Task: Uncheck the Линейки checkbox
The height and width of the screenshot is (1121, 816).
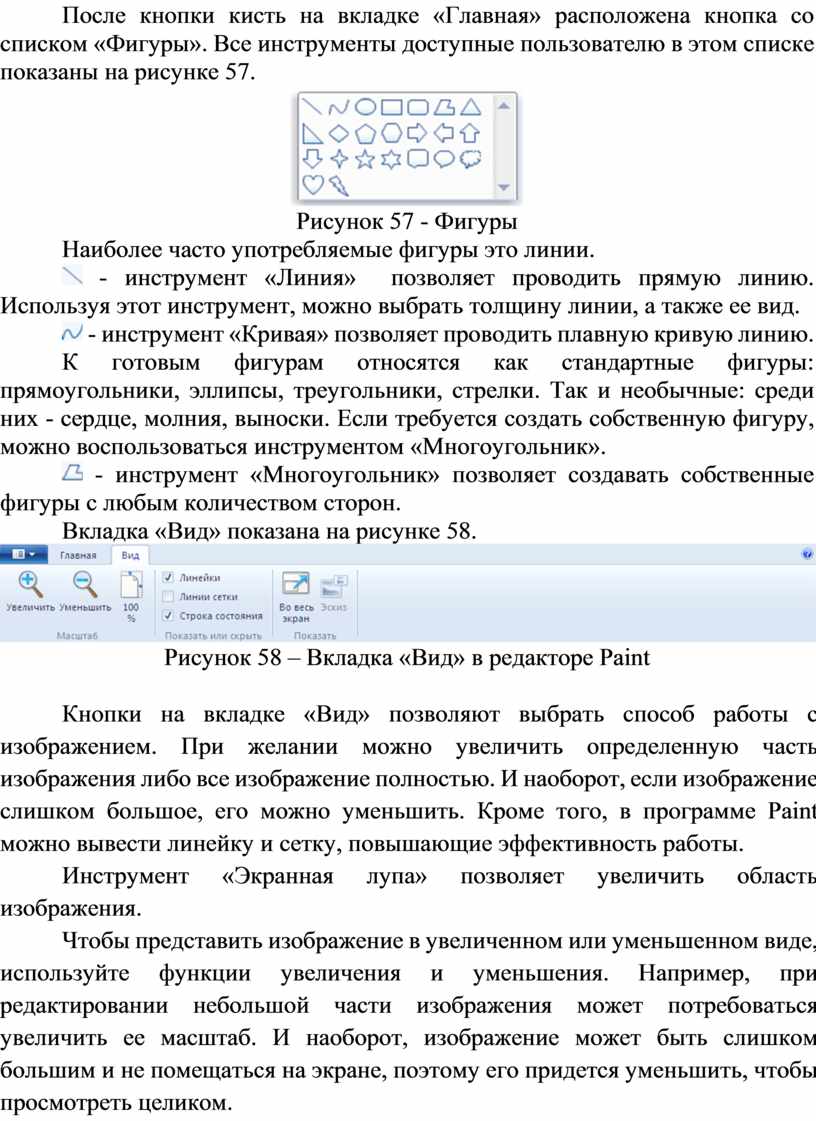Action: point(168,578)
